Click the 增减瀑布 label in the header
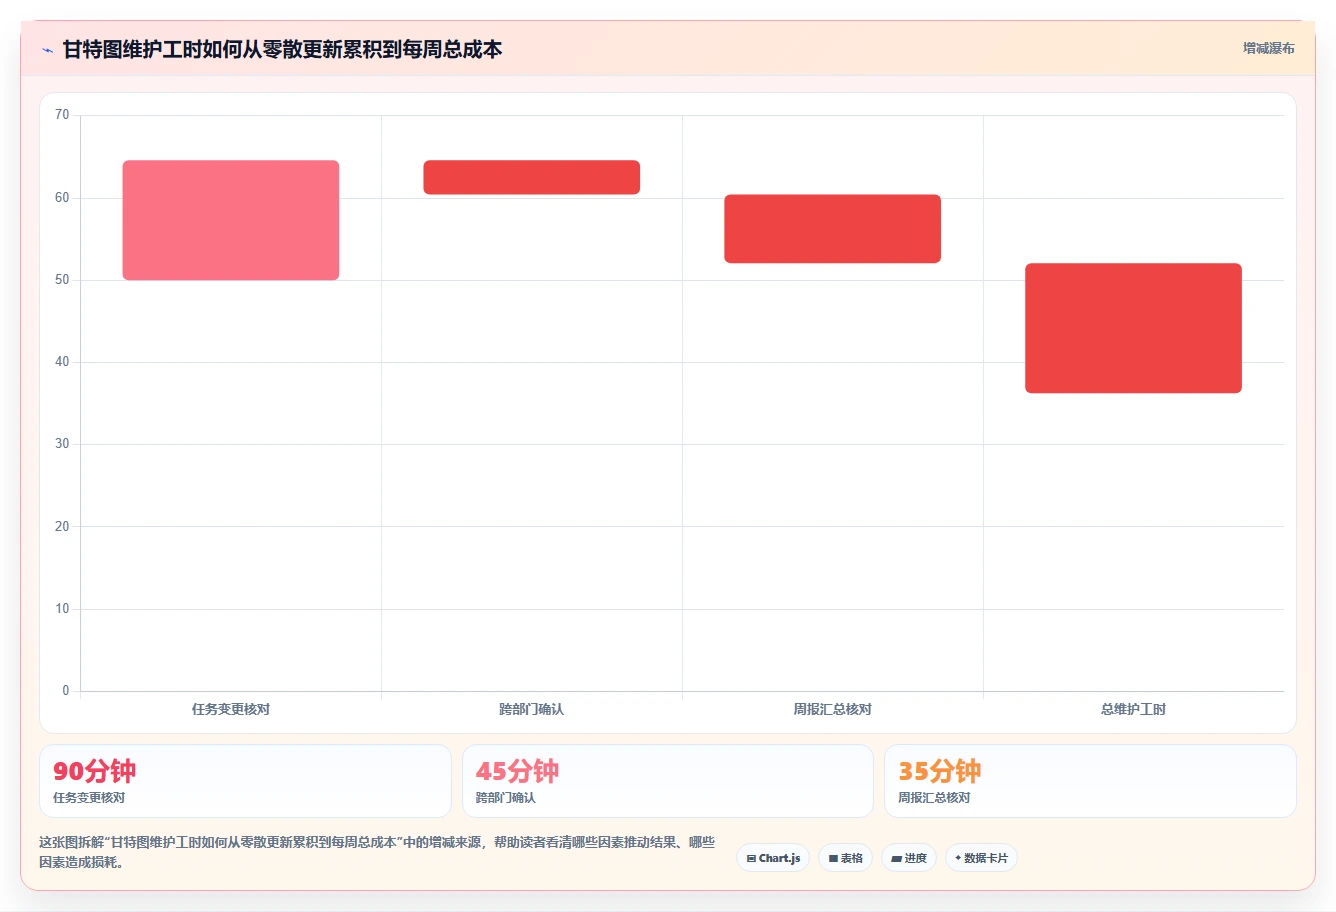The height and width of the screenshot is (912, 1336). click(x=1269, y=48)
